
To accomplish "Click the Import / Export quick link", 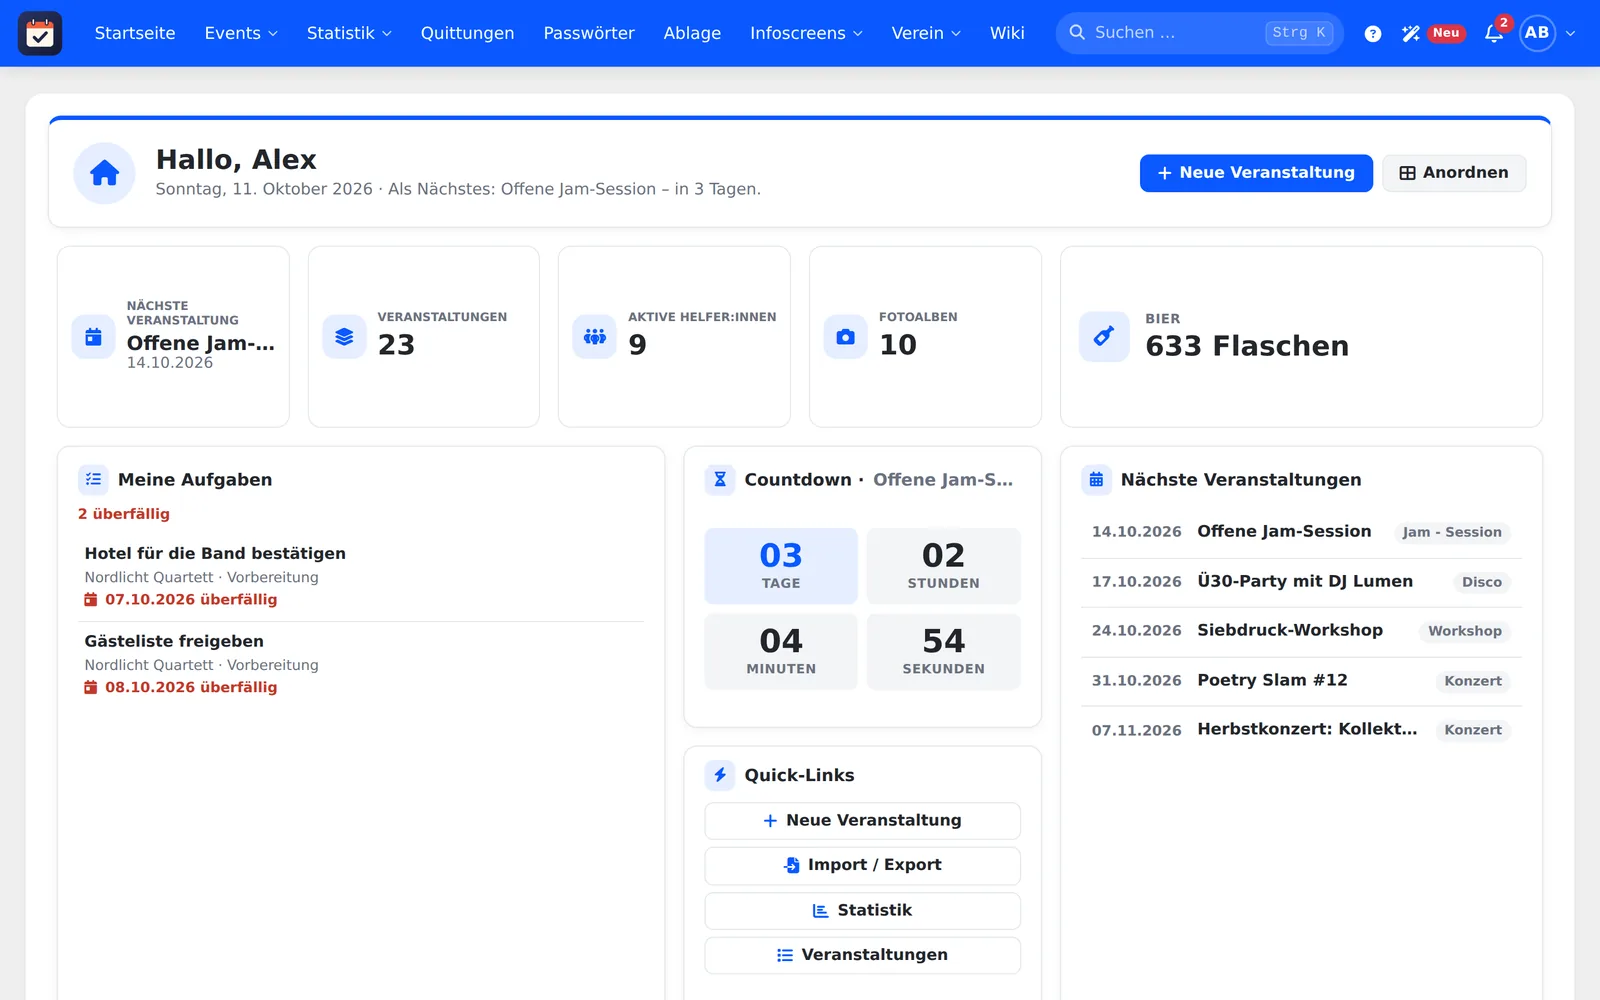I will [862, 865].
